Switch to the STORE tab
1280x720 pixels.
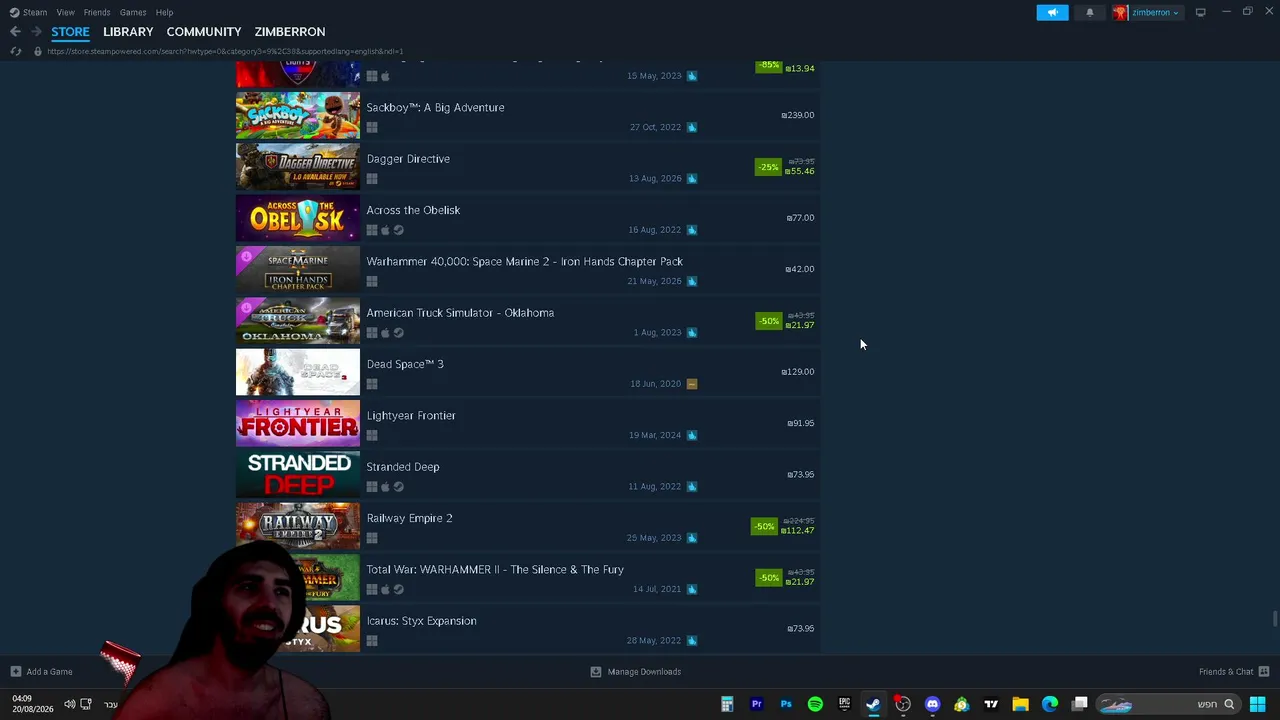pos(70,32)
